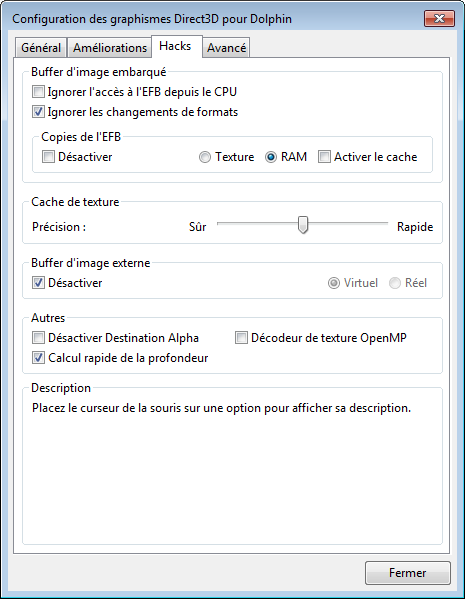Select the Avancé tab

click(x=226, y=48)
